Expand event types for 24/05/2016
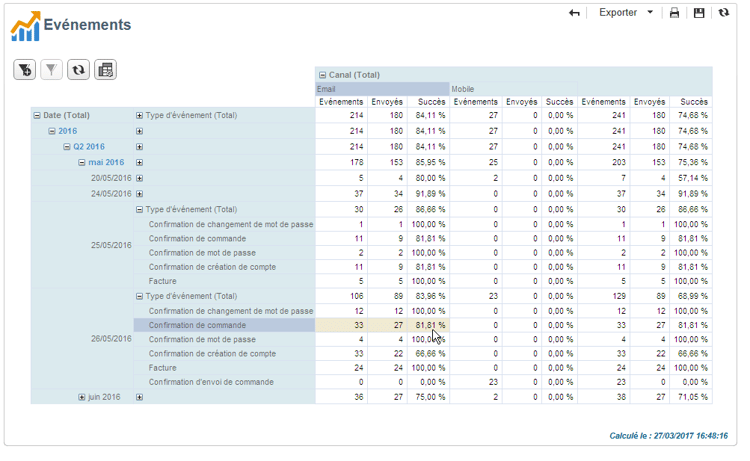Image resolution: width=750 pixels, height=461 pixels. coord(139,194)
